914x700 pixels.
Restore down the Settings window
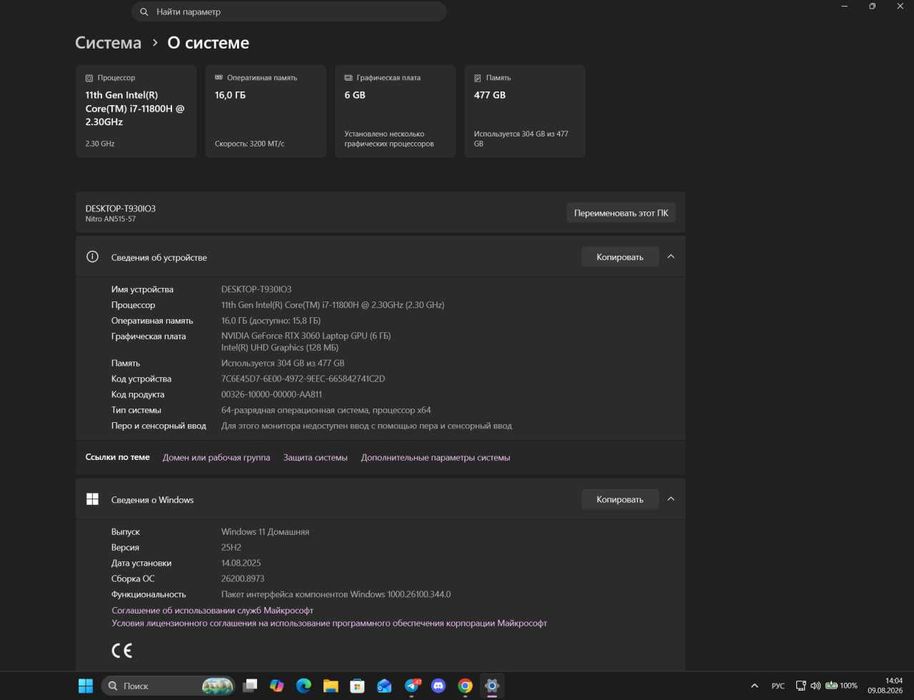[x=872, y=6]
